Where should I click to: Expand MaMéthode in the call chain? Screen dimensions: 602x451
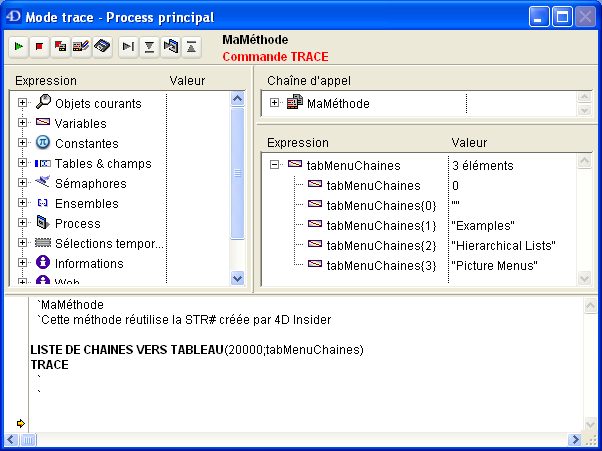tap(275, 103)
